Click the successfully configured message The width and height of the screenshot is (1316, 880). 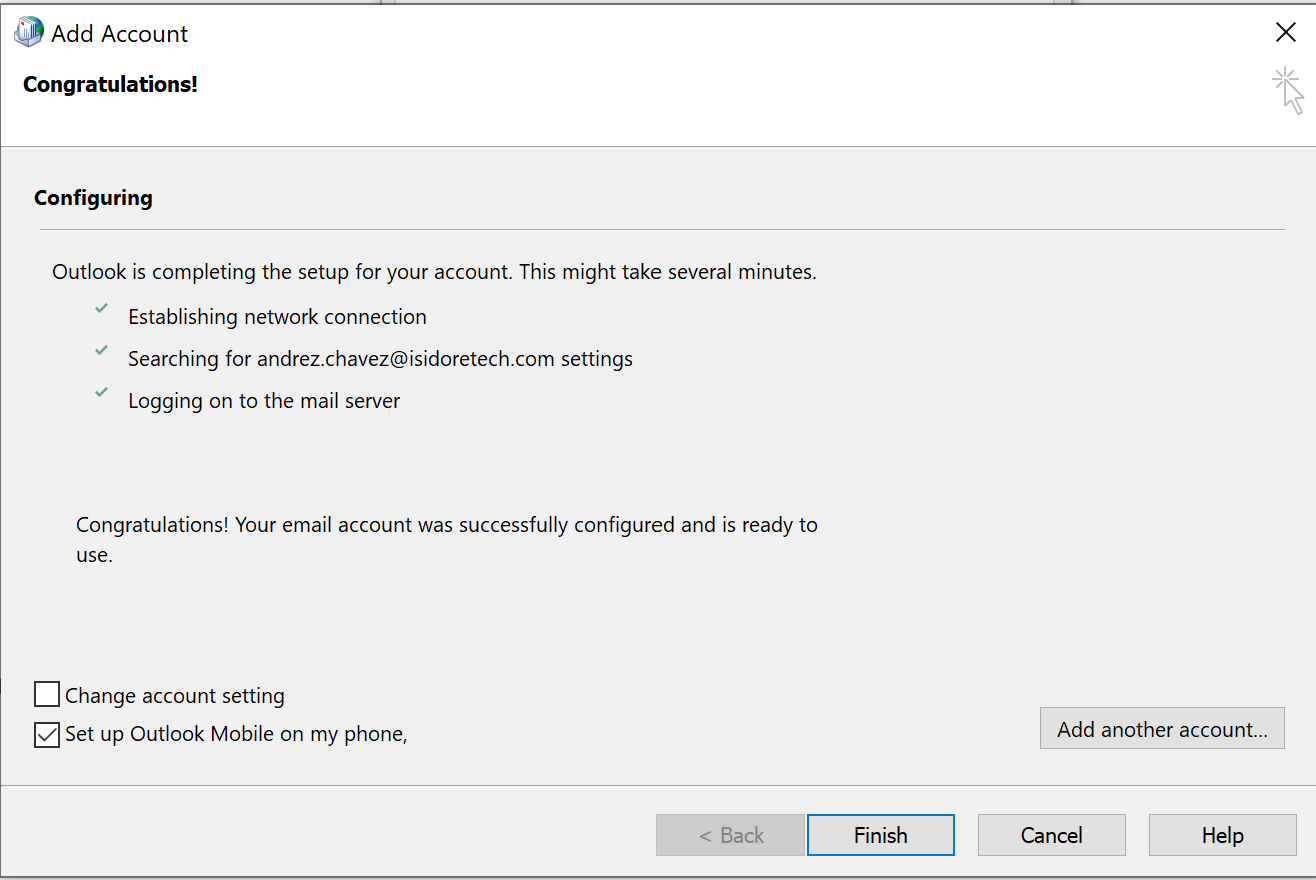(x=447, y=540)
